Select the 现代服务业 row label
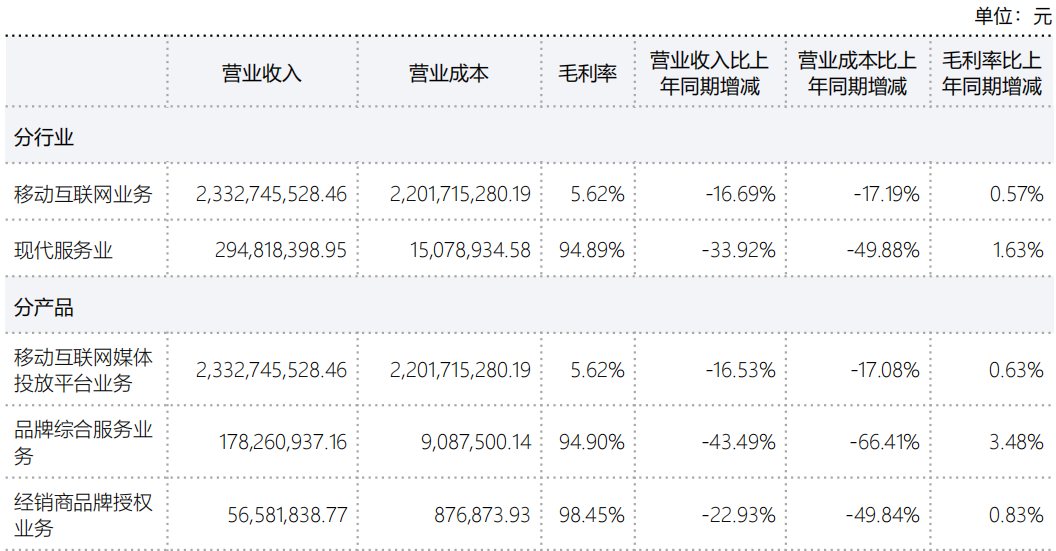This screenshot has height=551, width=1056. pyautogui.click(x=64, y=250)
